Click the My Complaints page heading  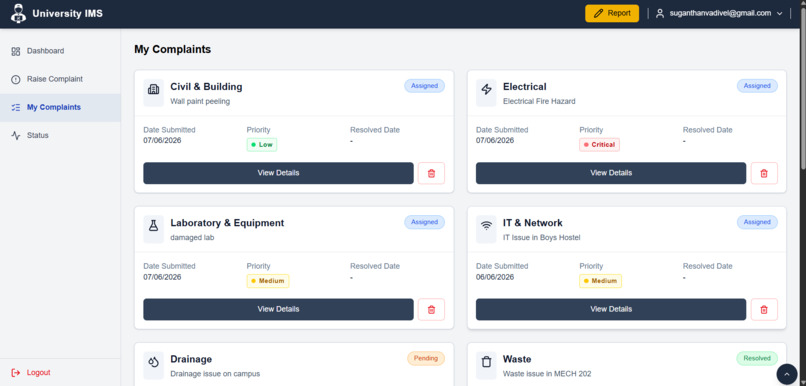click(x=173, y=50)
